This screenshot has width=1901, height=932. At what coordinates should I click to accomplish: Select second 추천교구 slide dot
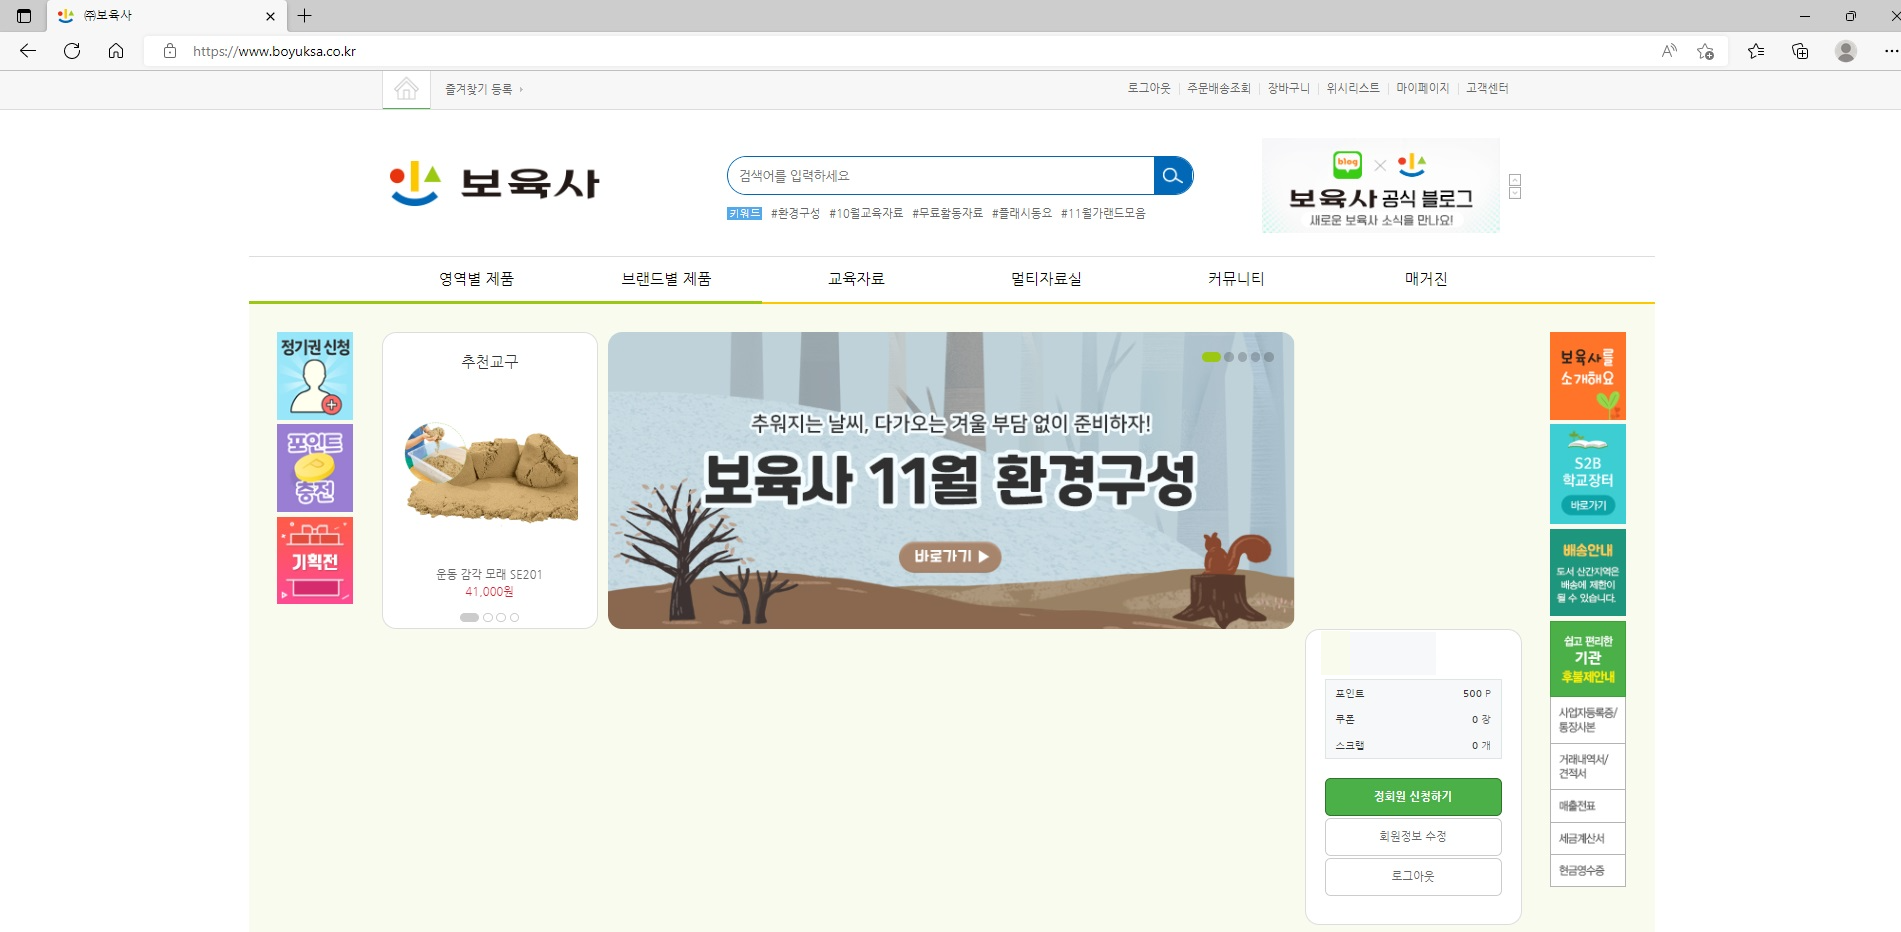pyautogui.click(x=488, y=617)
